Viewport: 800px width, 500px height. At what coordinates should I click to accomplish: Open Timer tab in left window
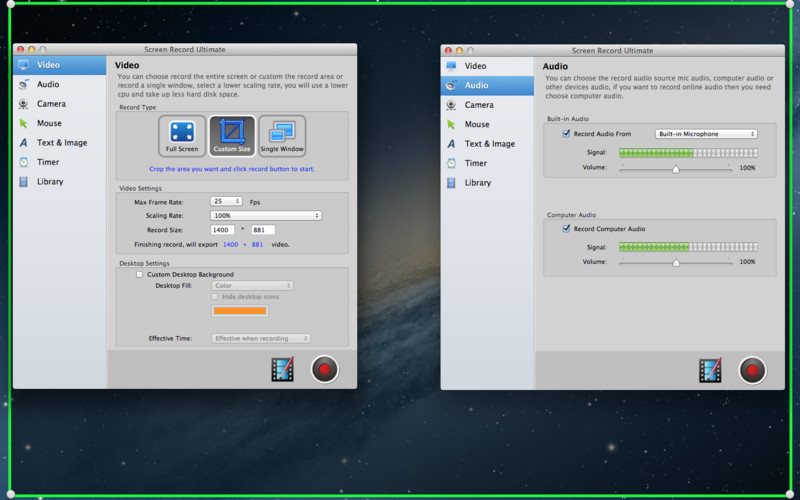click(x=60, y=162)
